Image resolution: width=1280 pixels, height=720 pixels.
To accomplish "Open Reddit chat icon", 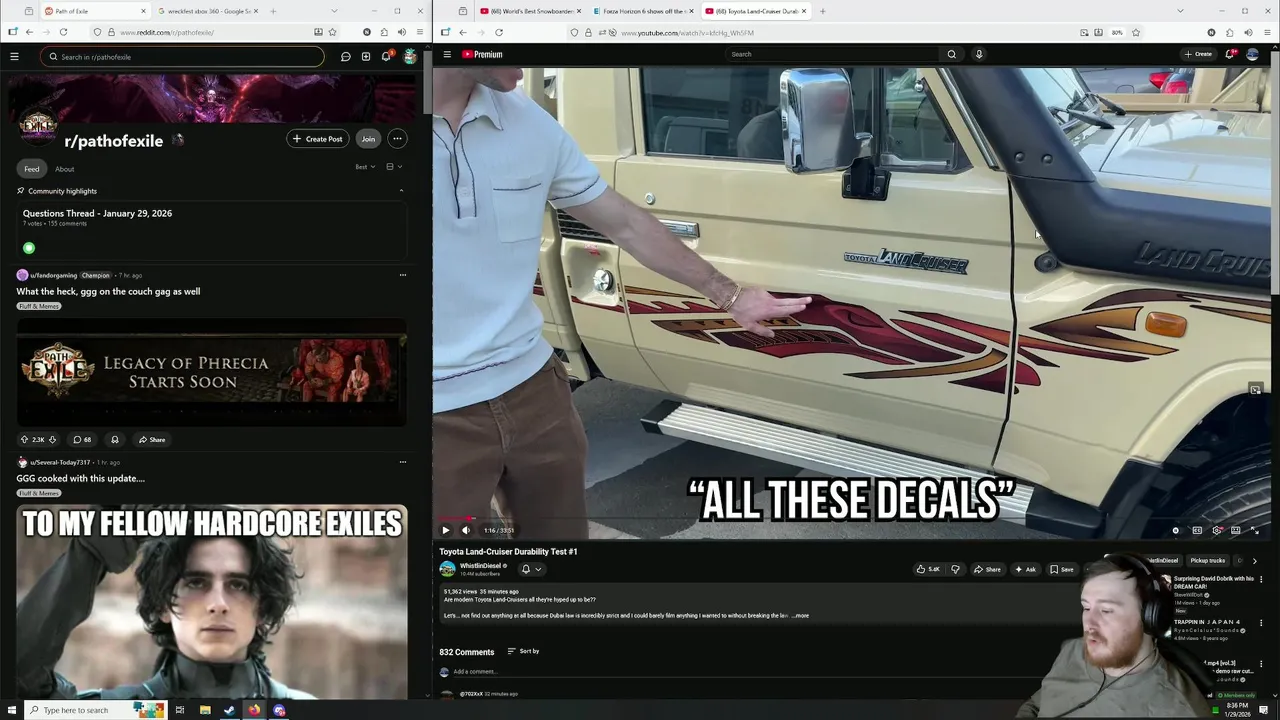I will 345,57.
